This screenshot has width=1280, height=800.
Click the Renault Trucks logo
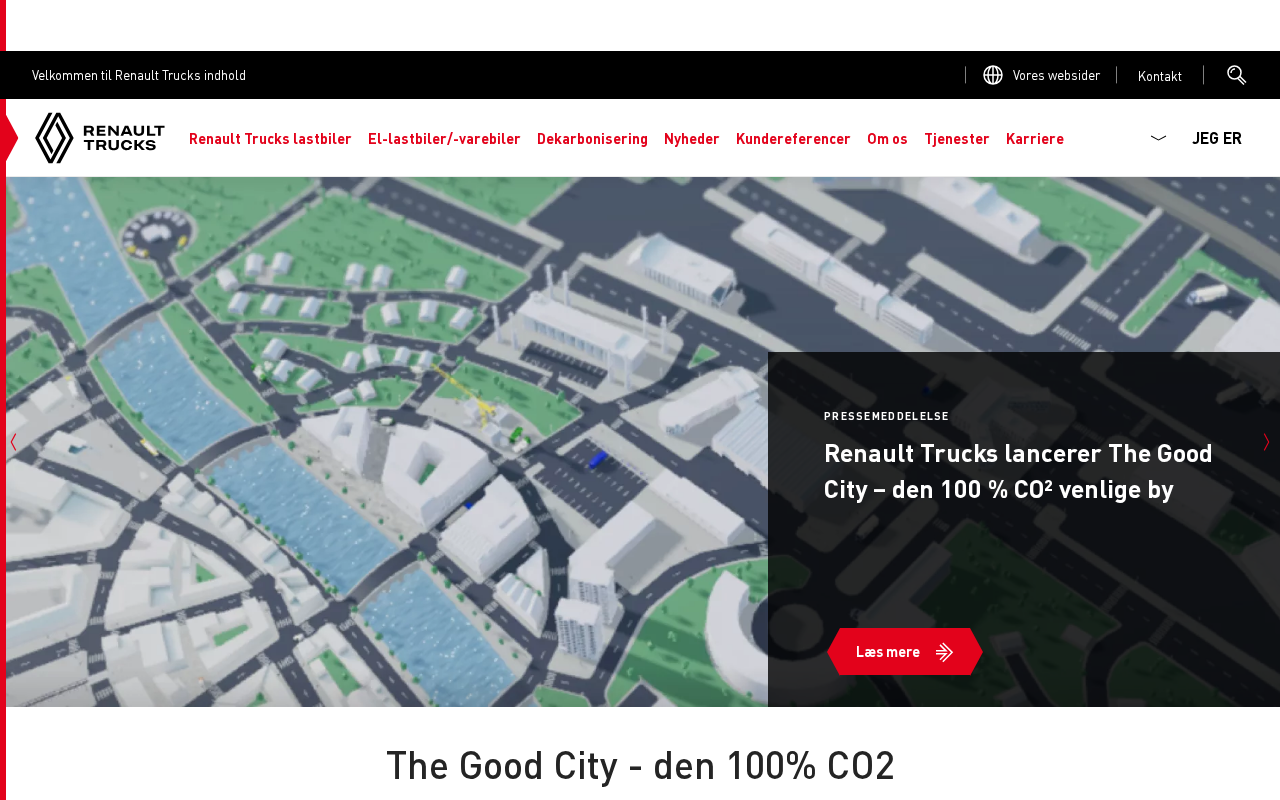(100, 138)
